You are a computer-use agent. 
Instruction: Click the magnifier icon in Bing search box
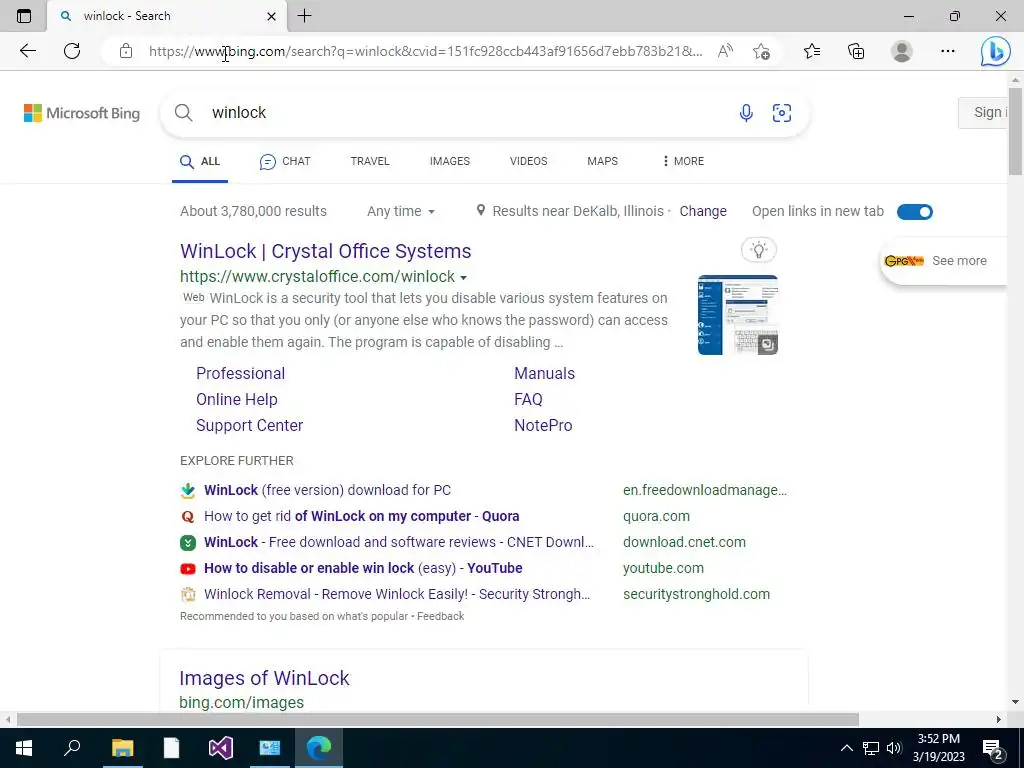point(184,112)
